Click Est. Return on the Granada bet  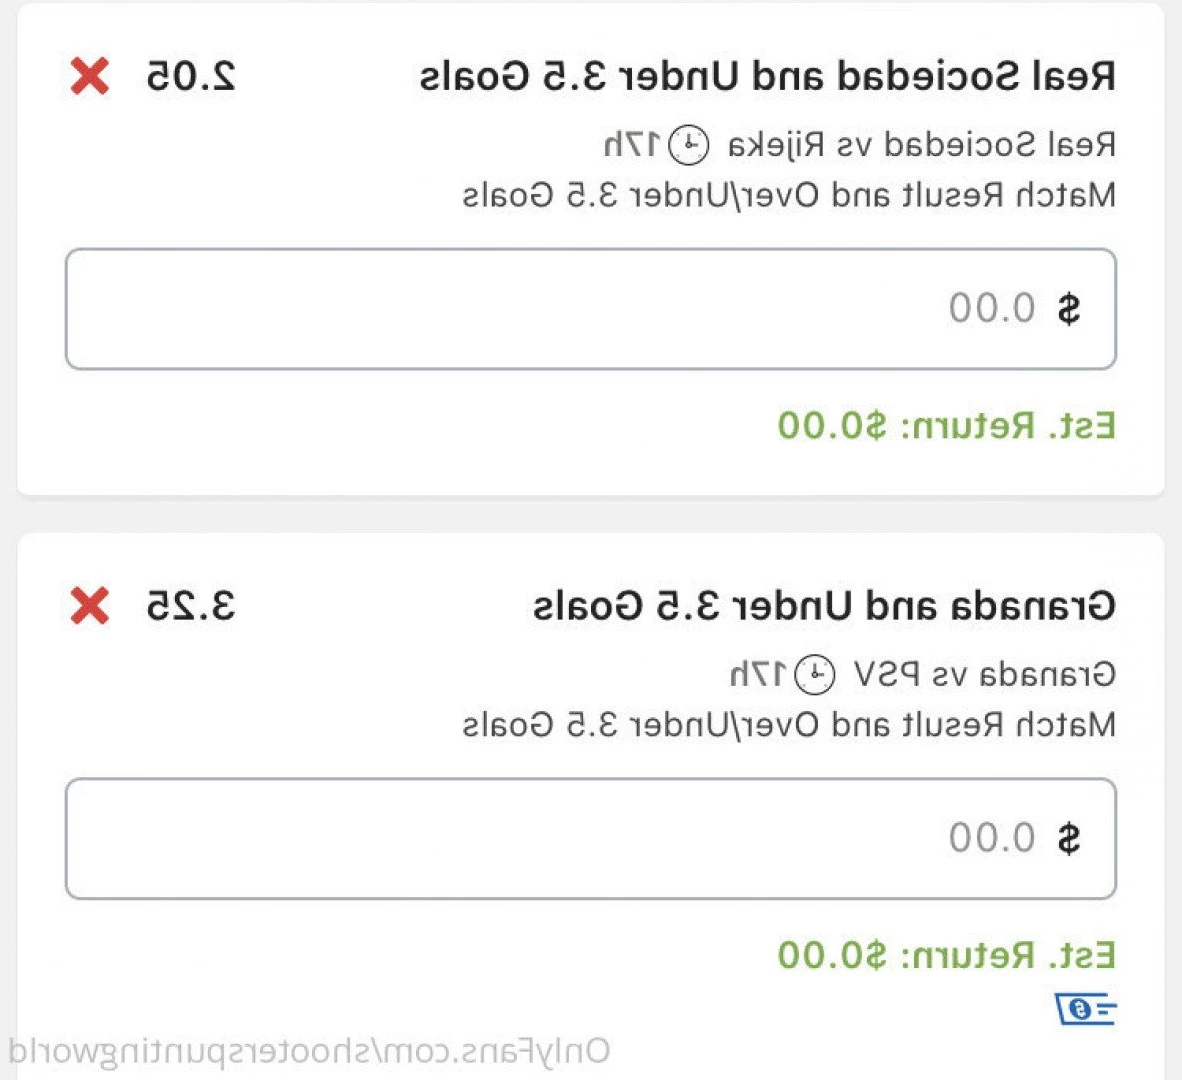947,956
